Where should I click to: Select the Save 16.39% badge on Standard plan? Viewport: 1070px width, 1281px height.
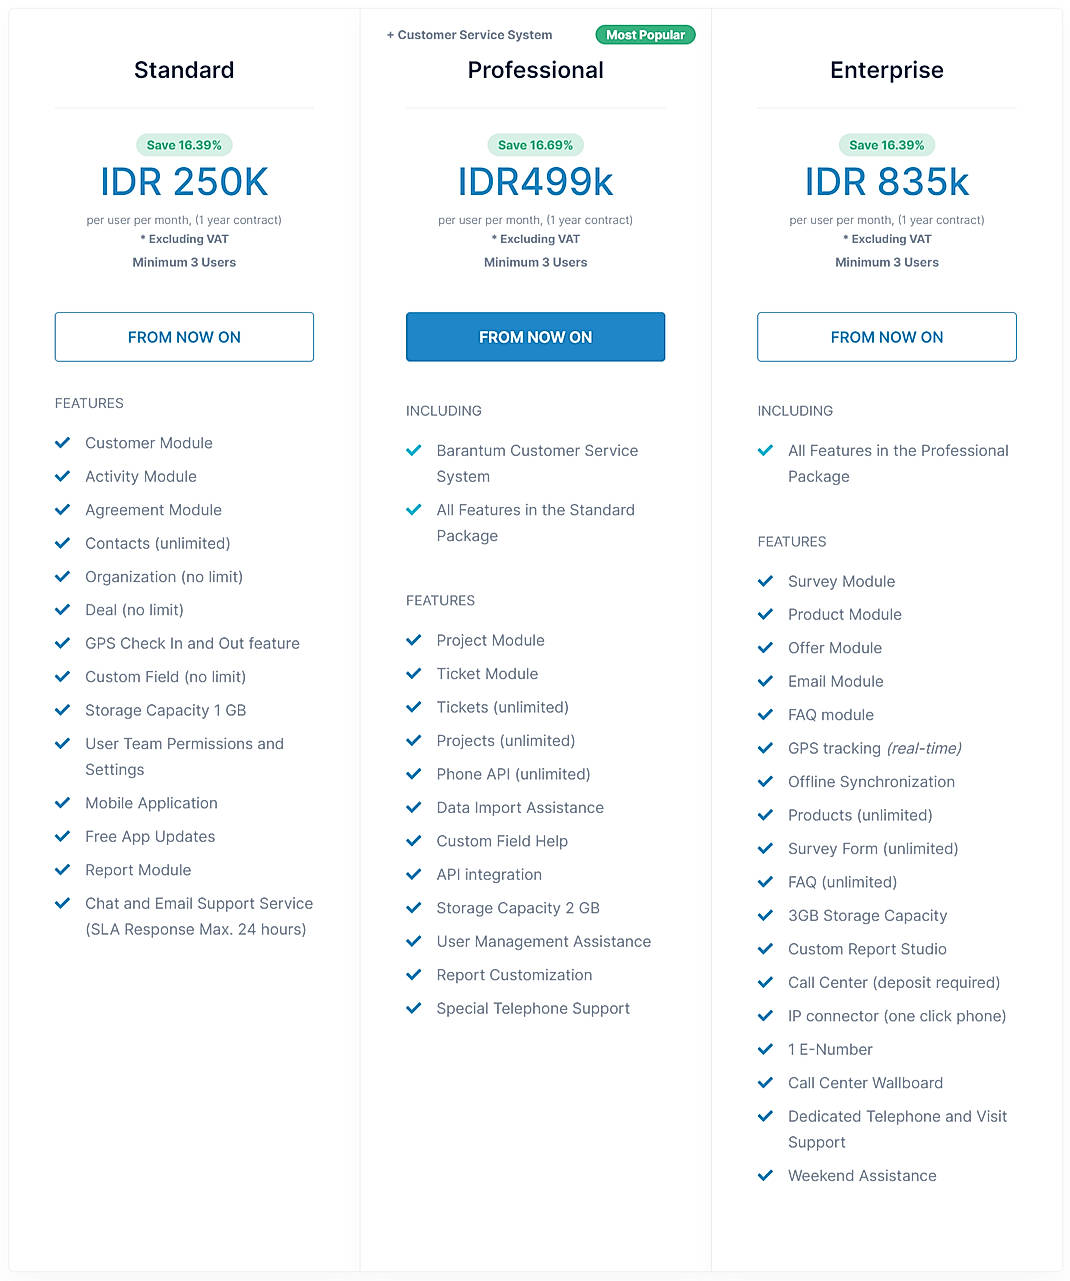[x=184, y=144]
